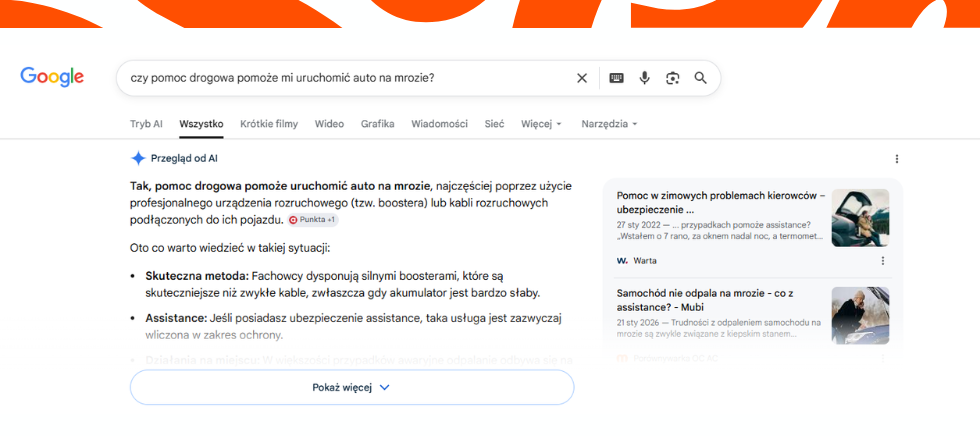This screenshot has height=436, width=980.
Task: Clear the search query with the X icon
Action: tap(582, 78)
